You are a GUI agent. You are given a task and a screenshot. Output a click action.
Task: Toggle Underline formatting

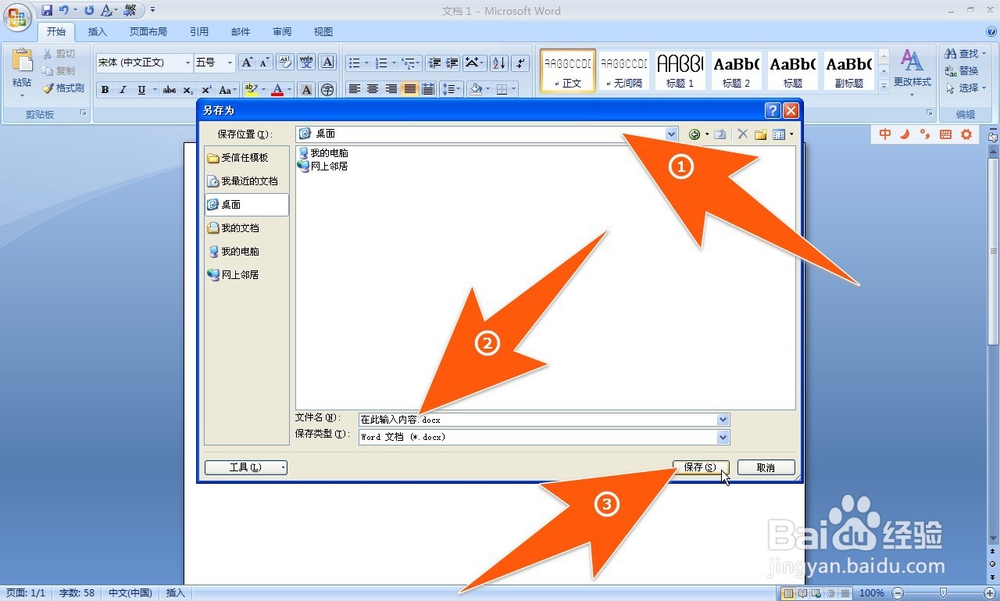tap(142, 90)
